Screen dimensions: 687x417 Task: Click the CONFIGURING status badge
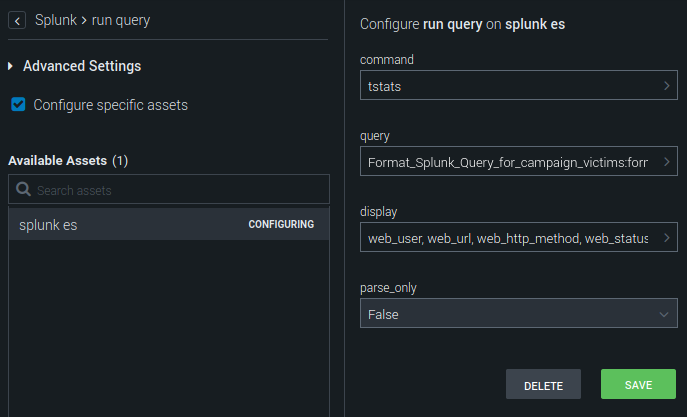click(281, 225)
